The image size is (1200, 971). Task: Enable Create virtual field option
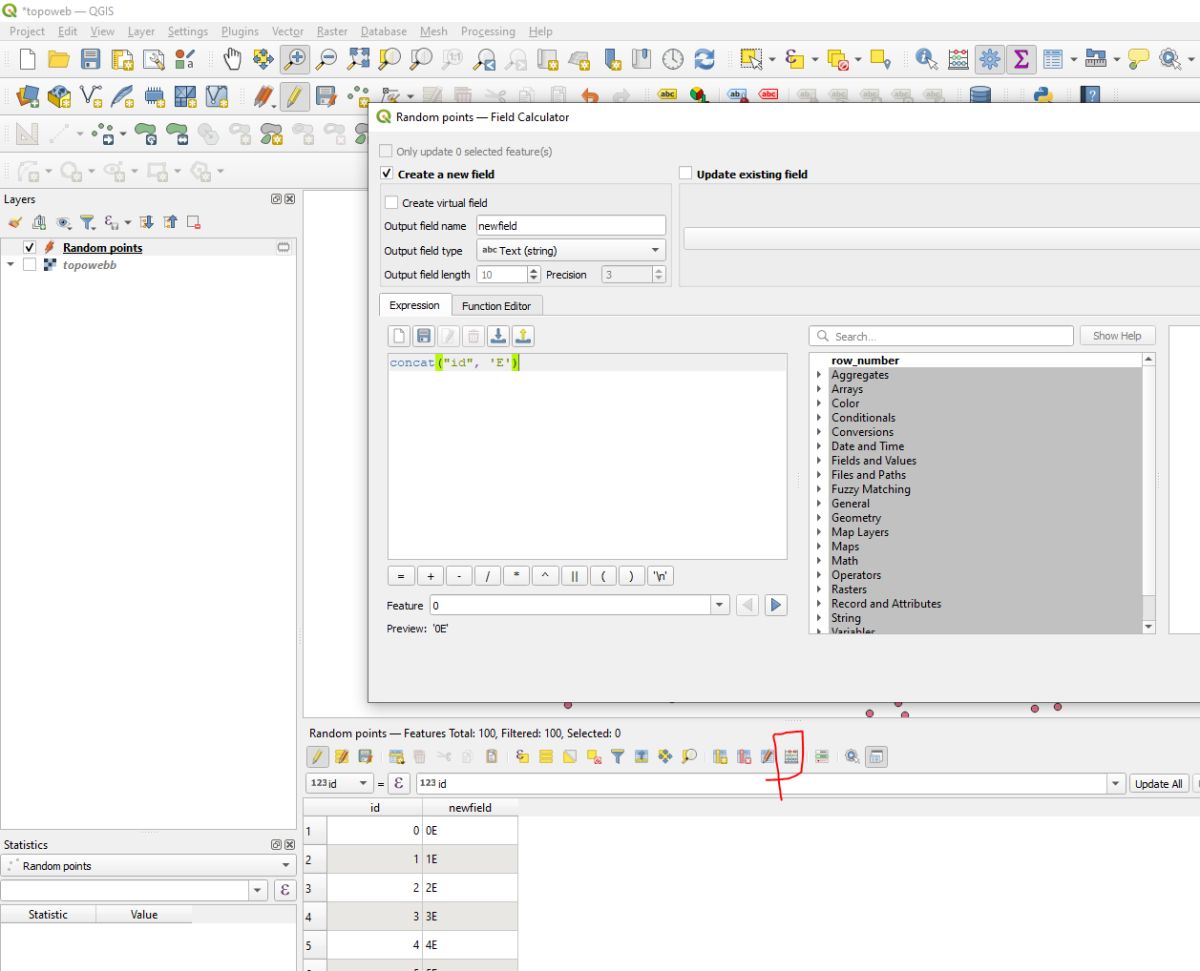(392, 202)
